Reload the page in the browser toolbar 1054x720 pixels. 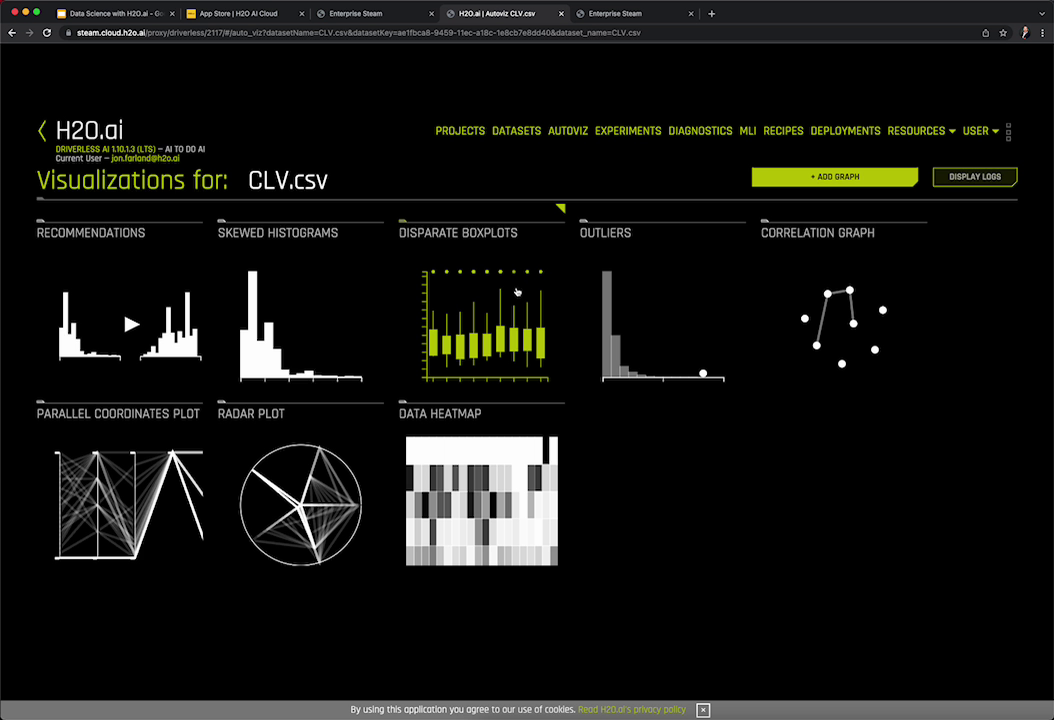(x=47, y=32)
